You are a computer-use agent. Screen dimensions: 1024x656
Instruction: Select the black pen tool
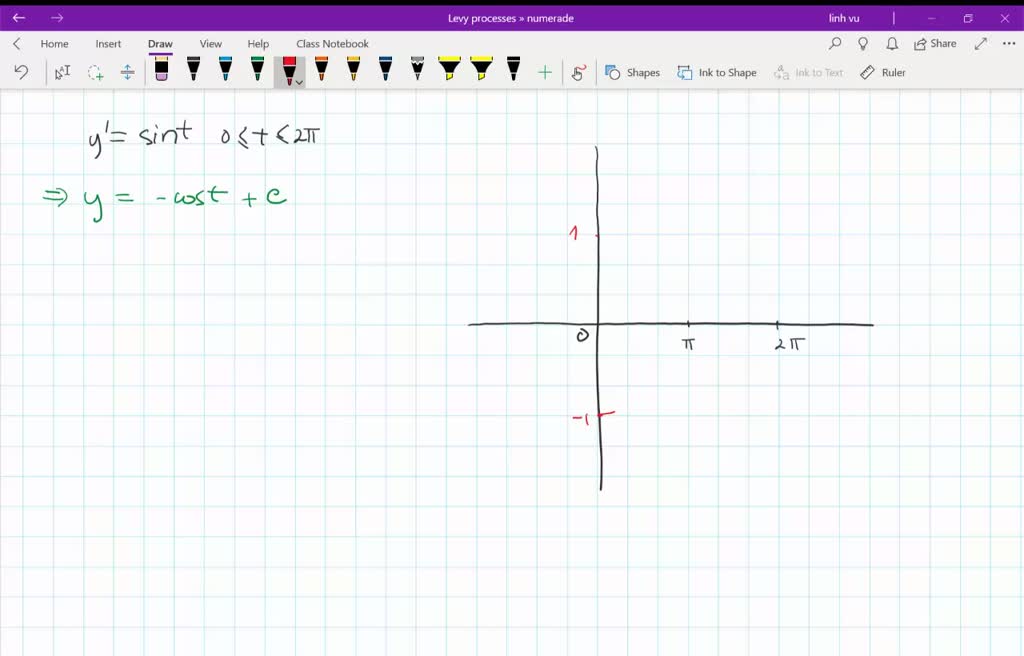pyautogui.click(x=193, y=70)
